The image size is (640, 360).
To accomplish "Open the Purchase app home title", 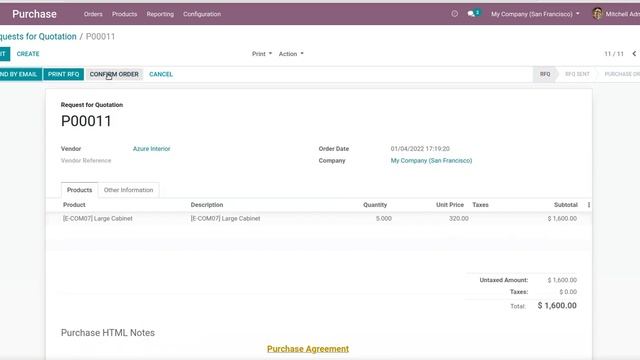I will coord(34,14).
